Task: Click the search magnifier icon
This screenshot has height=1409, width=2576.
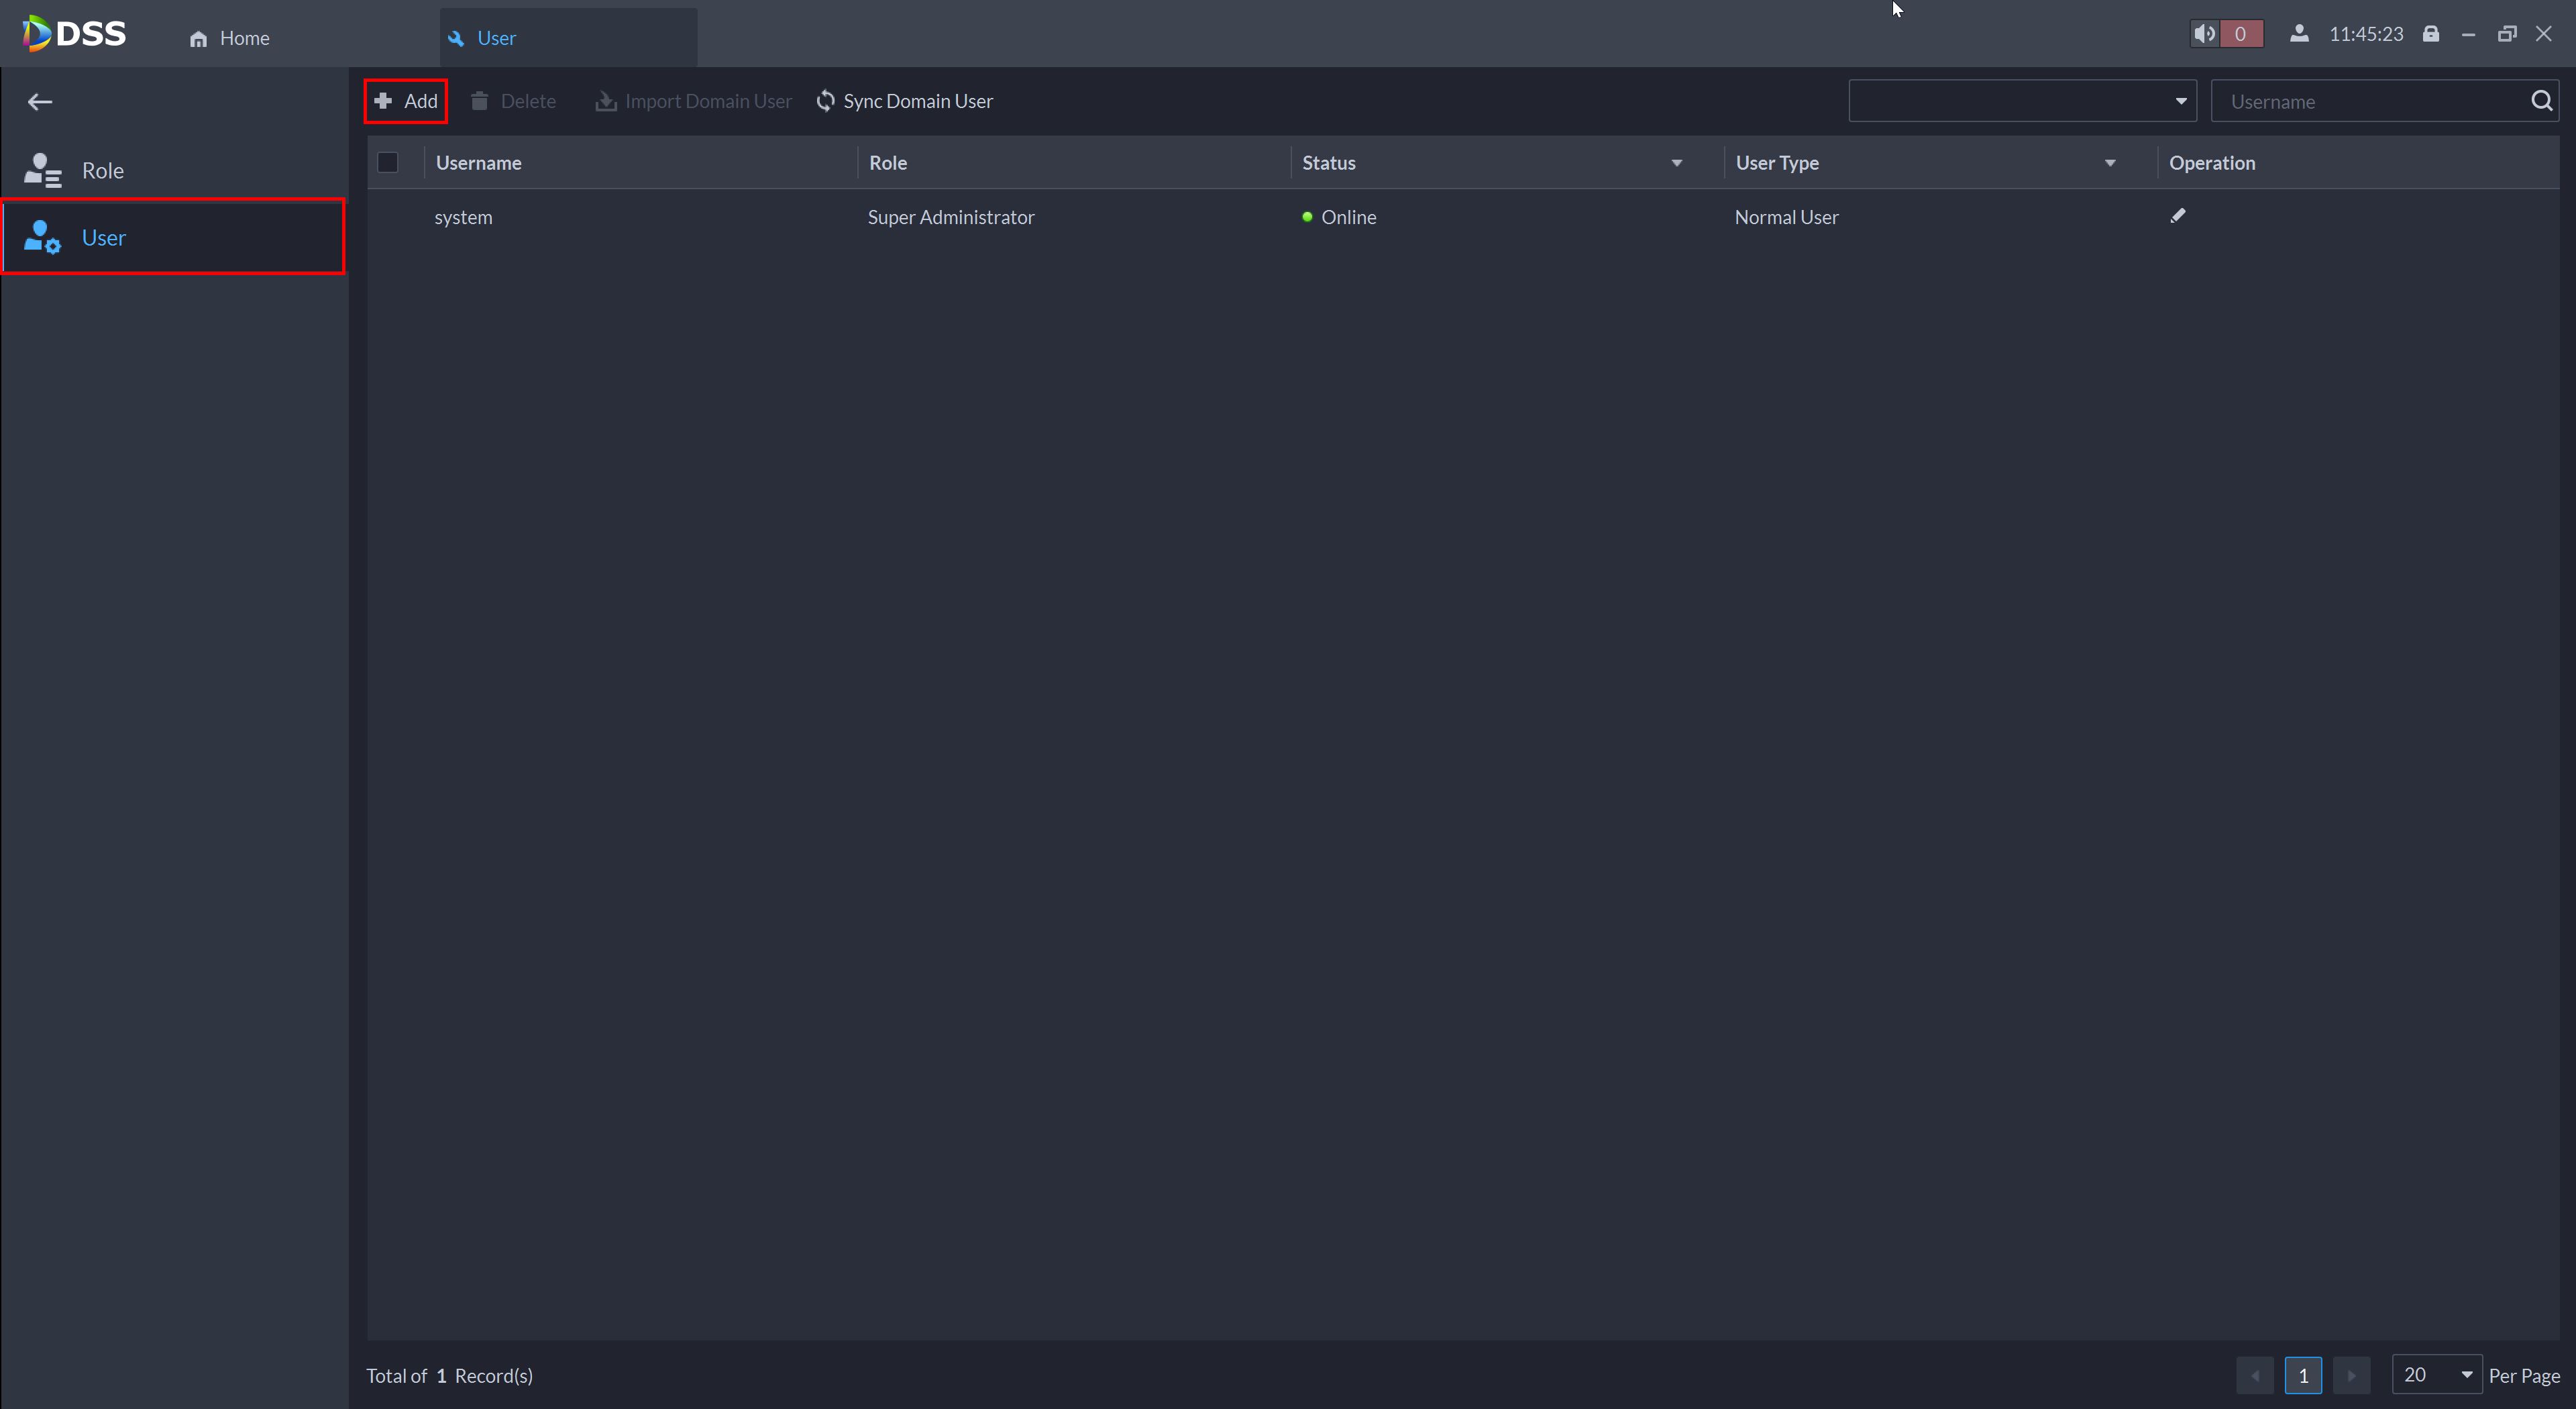Action: pos(2541,101)
